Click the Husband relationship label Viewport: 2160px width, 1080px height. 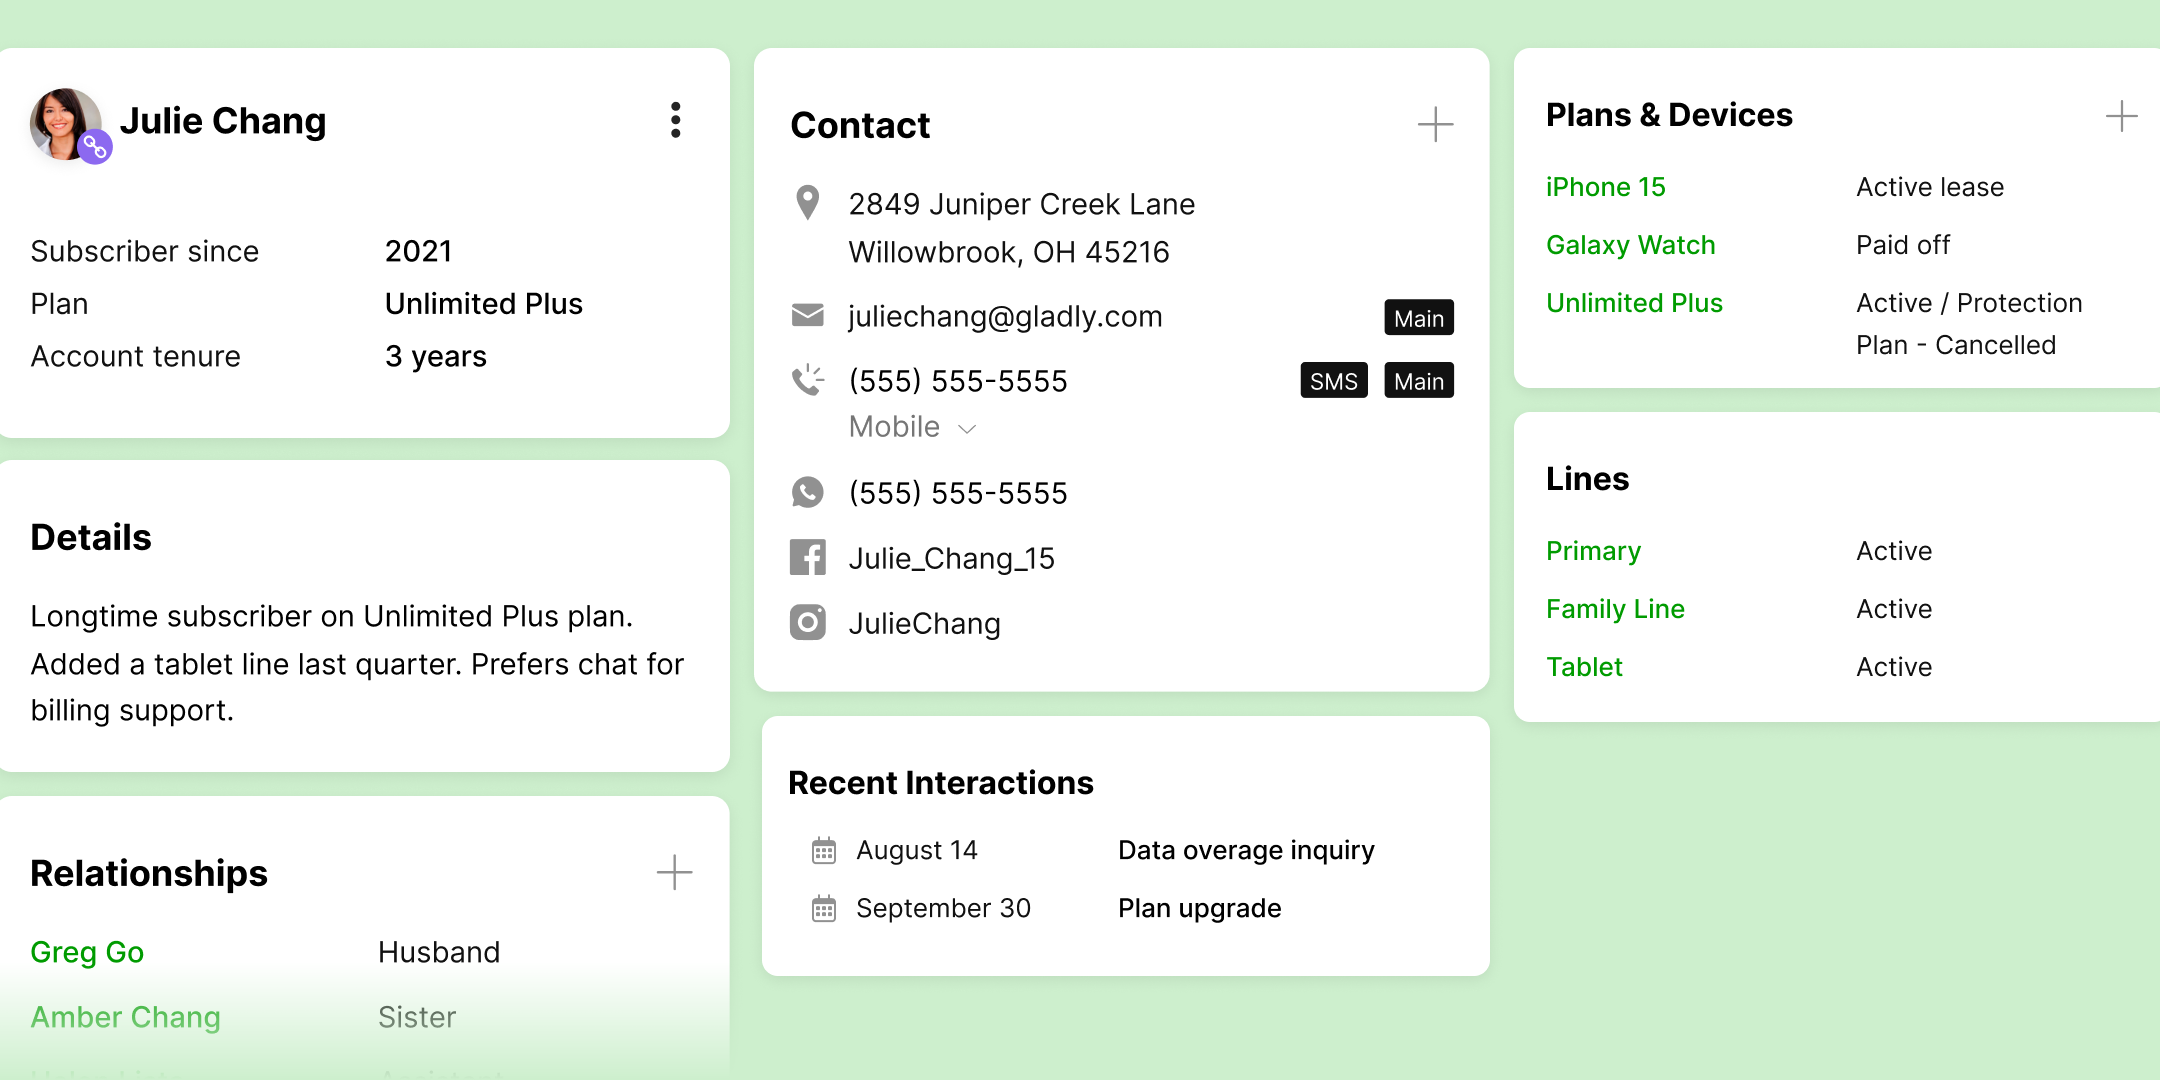[x=439, y=952]
